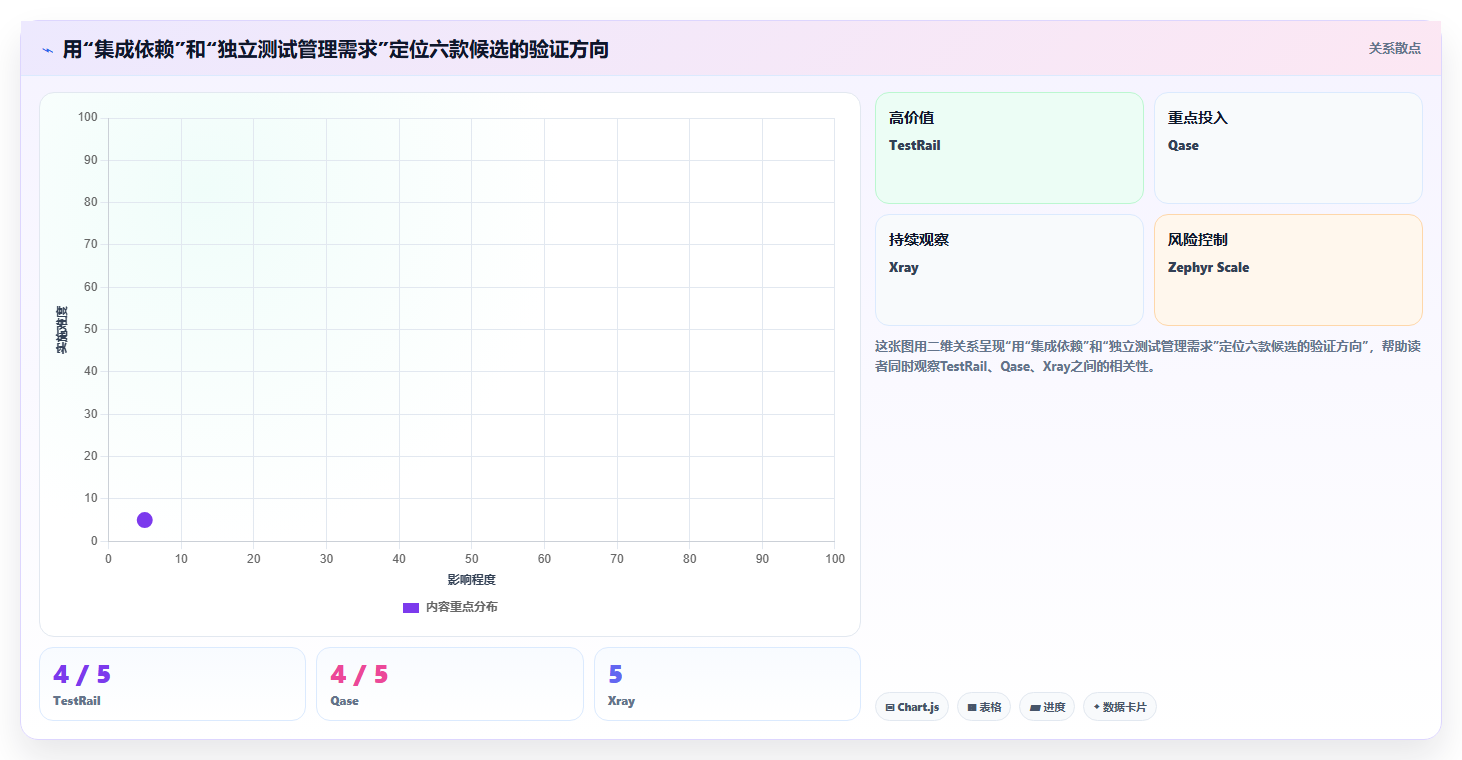1462x760 pixels.
Task: Click the purple data point on scatter chart
Action: (x=145, y=520)
